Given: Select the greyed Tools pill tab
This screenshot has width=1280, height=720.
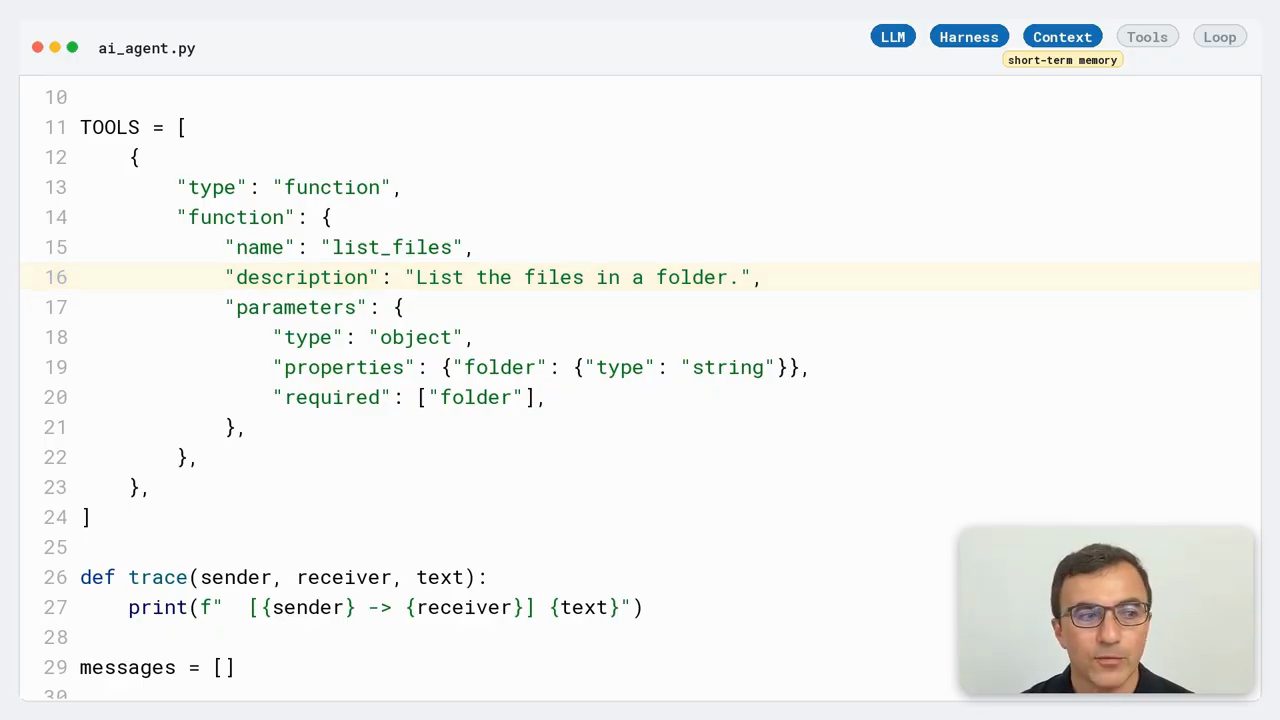Looking at the screenshot, I should pyautogui.click(x=1147, y=37).
